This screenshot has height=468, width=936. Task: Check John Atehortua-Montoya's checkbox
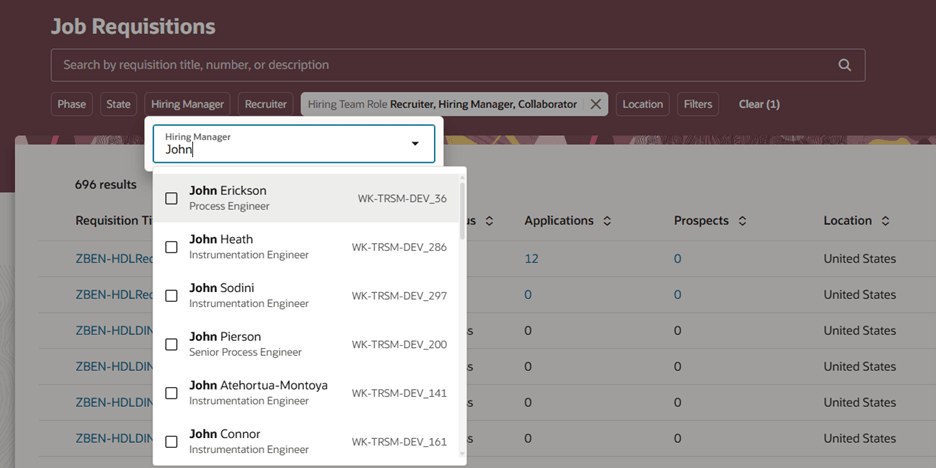[x=171, y=393]
